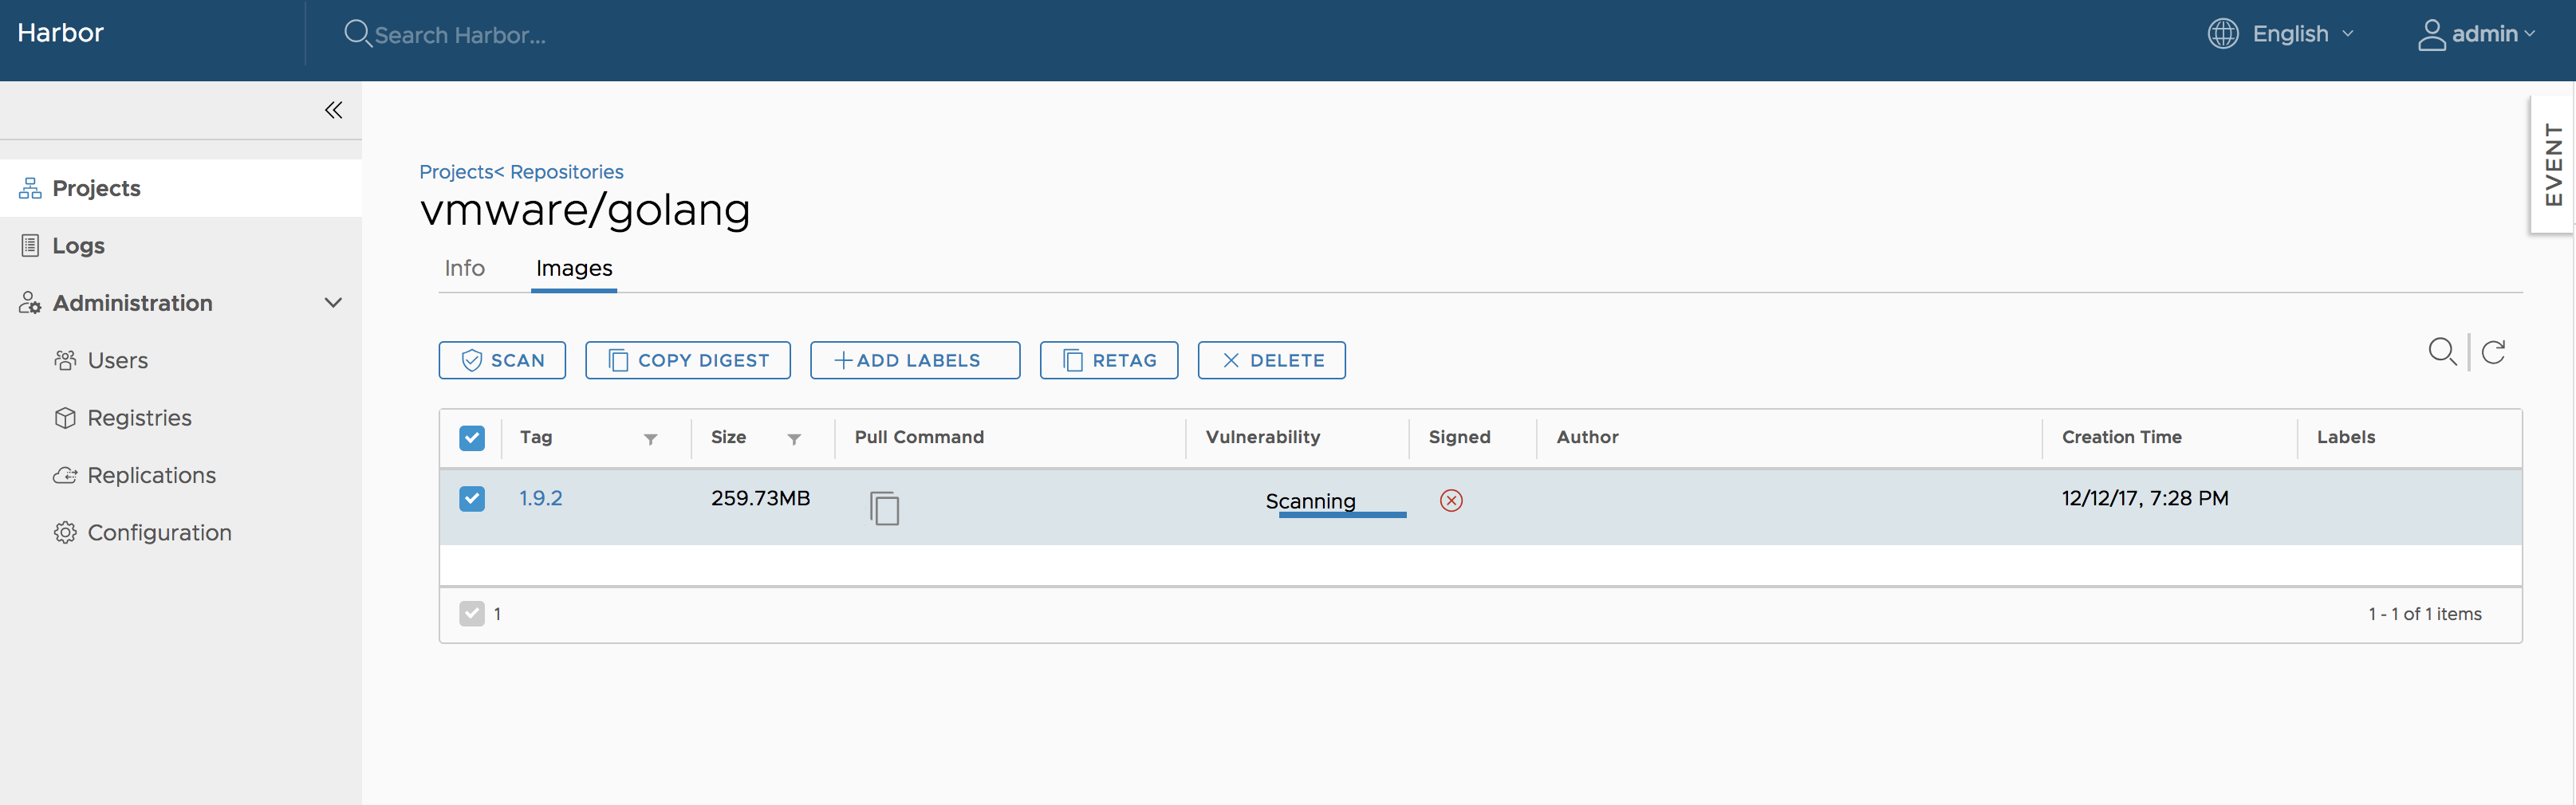The width and height of the screenshot is (2576, 805).
Task: Click the Harbor logo text
Action: pyautogui.click(x=60, y=33)
